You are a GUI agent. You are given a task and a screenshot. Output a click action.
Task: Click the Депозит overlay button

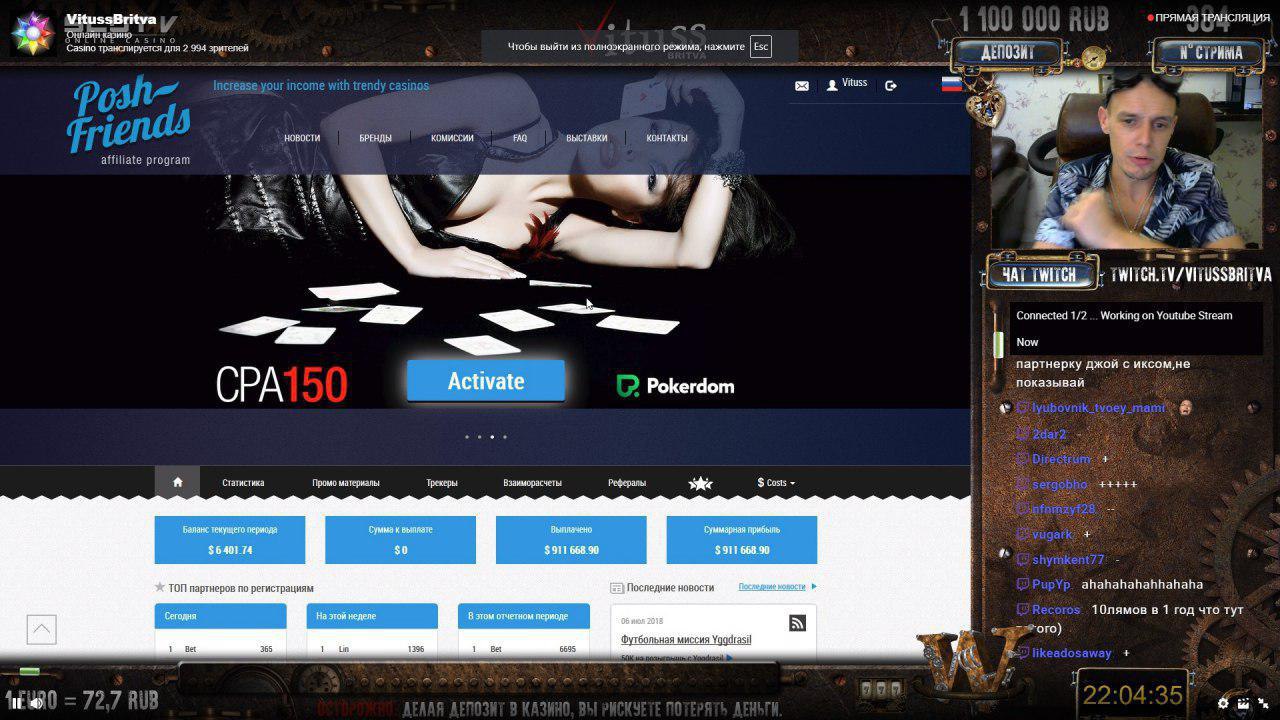pos(1006,53)
